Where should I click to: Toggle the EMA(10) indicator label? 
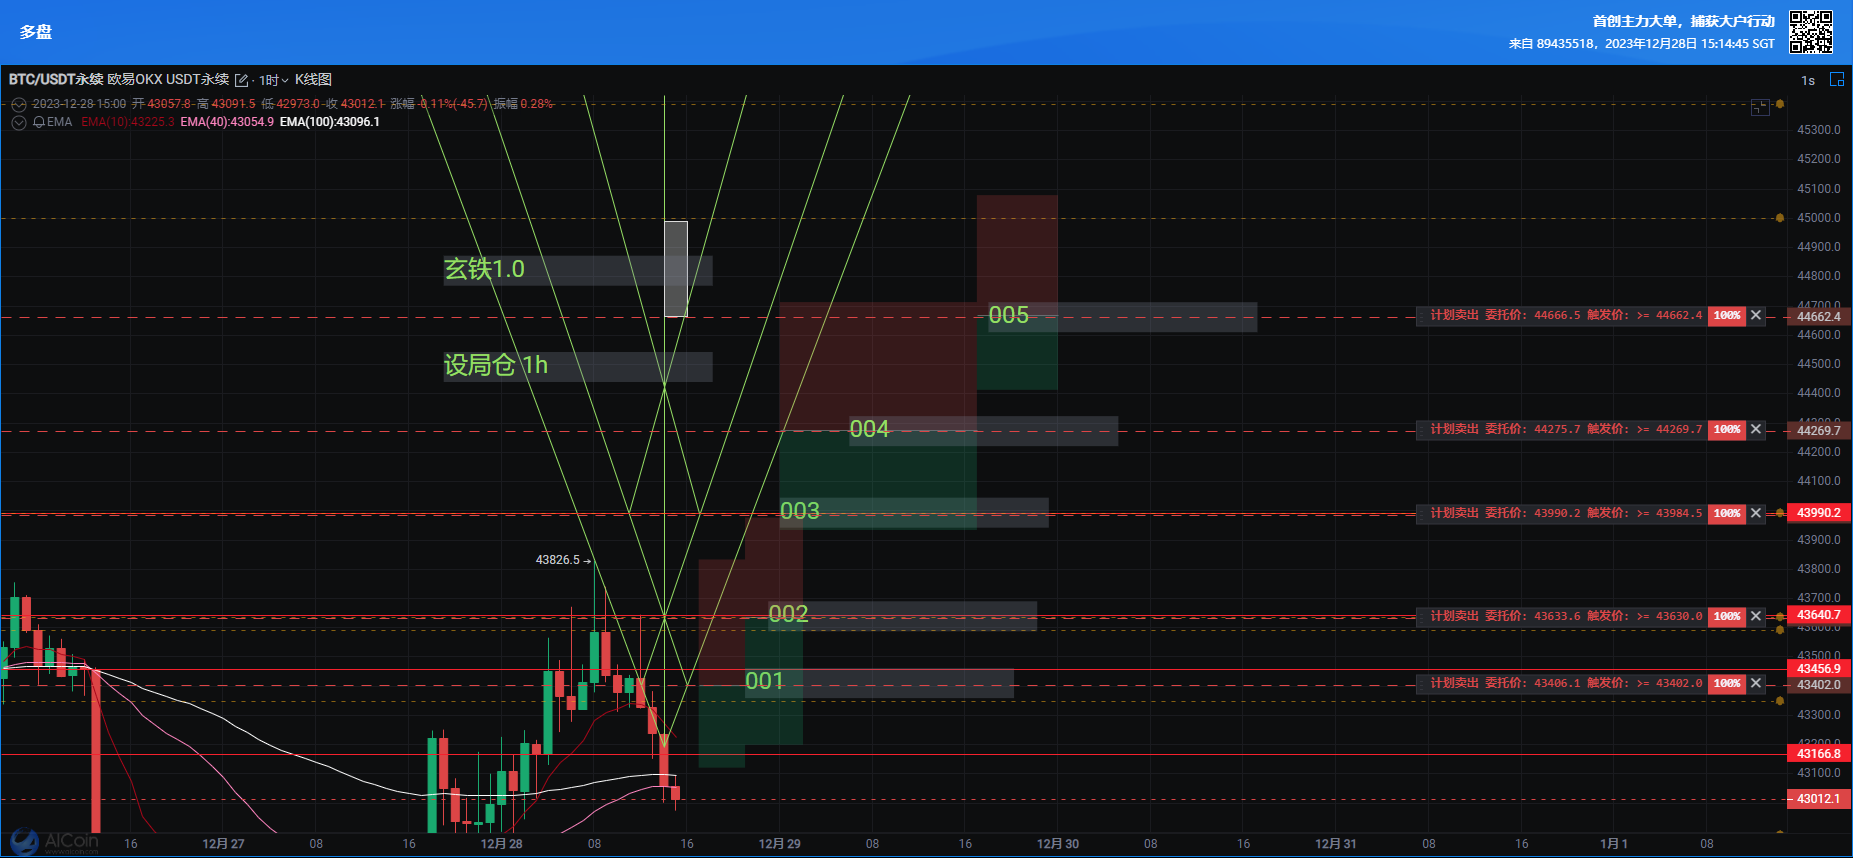(127, 122)
